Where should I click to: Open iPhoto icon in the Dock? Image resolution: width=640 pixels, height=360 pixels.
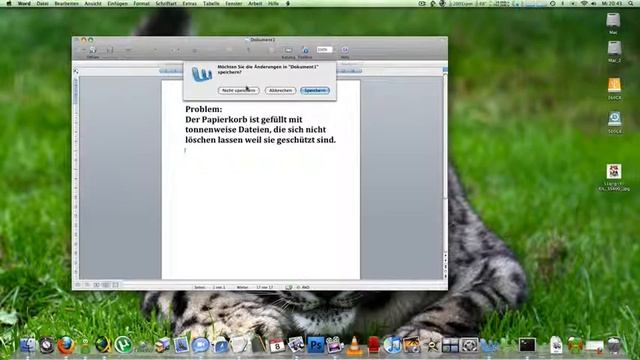tap(411, 345)
